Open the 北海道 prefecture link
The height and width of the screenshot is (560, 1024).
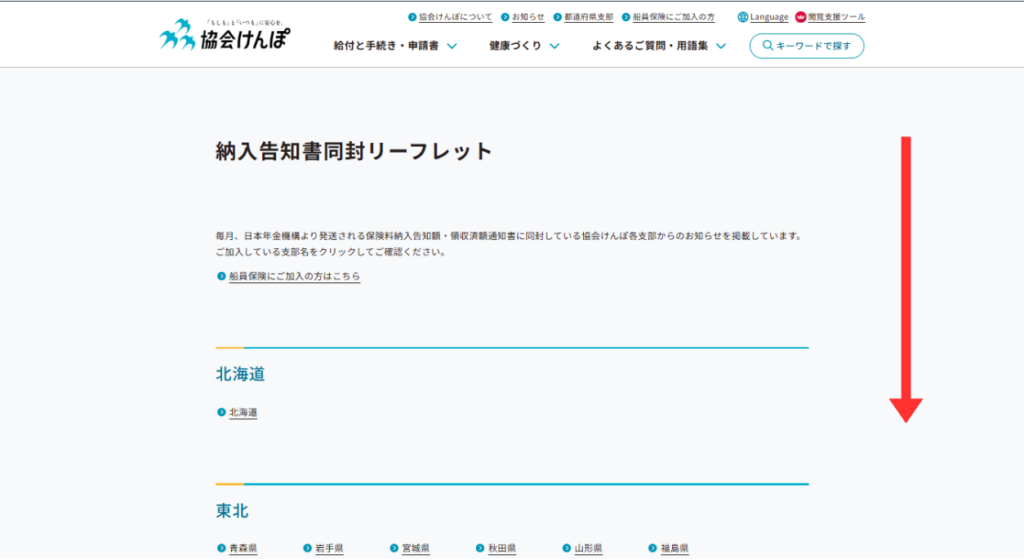tap(243, 412)
